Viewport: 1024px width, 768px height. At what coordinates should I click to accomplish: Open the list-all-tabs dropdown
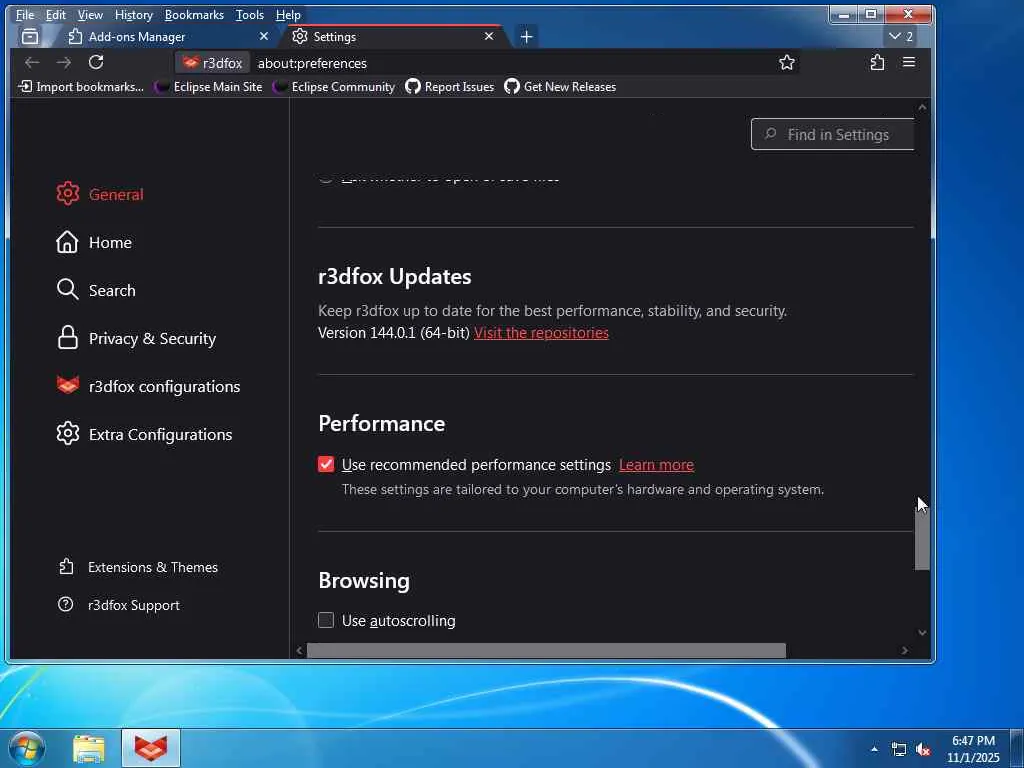[901, 37]
